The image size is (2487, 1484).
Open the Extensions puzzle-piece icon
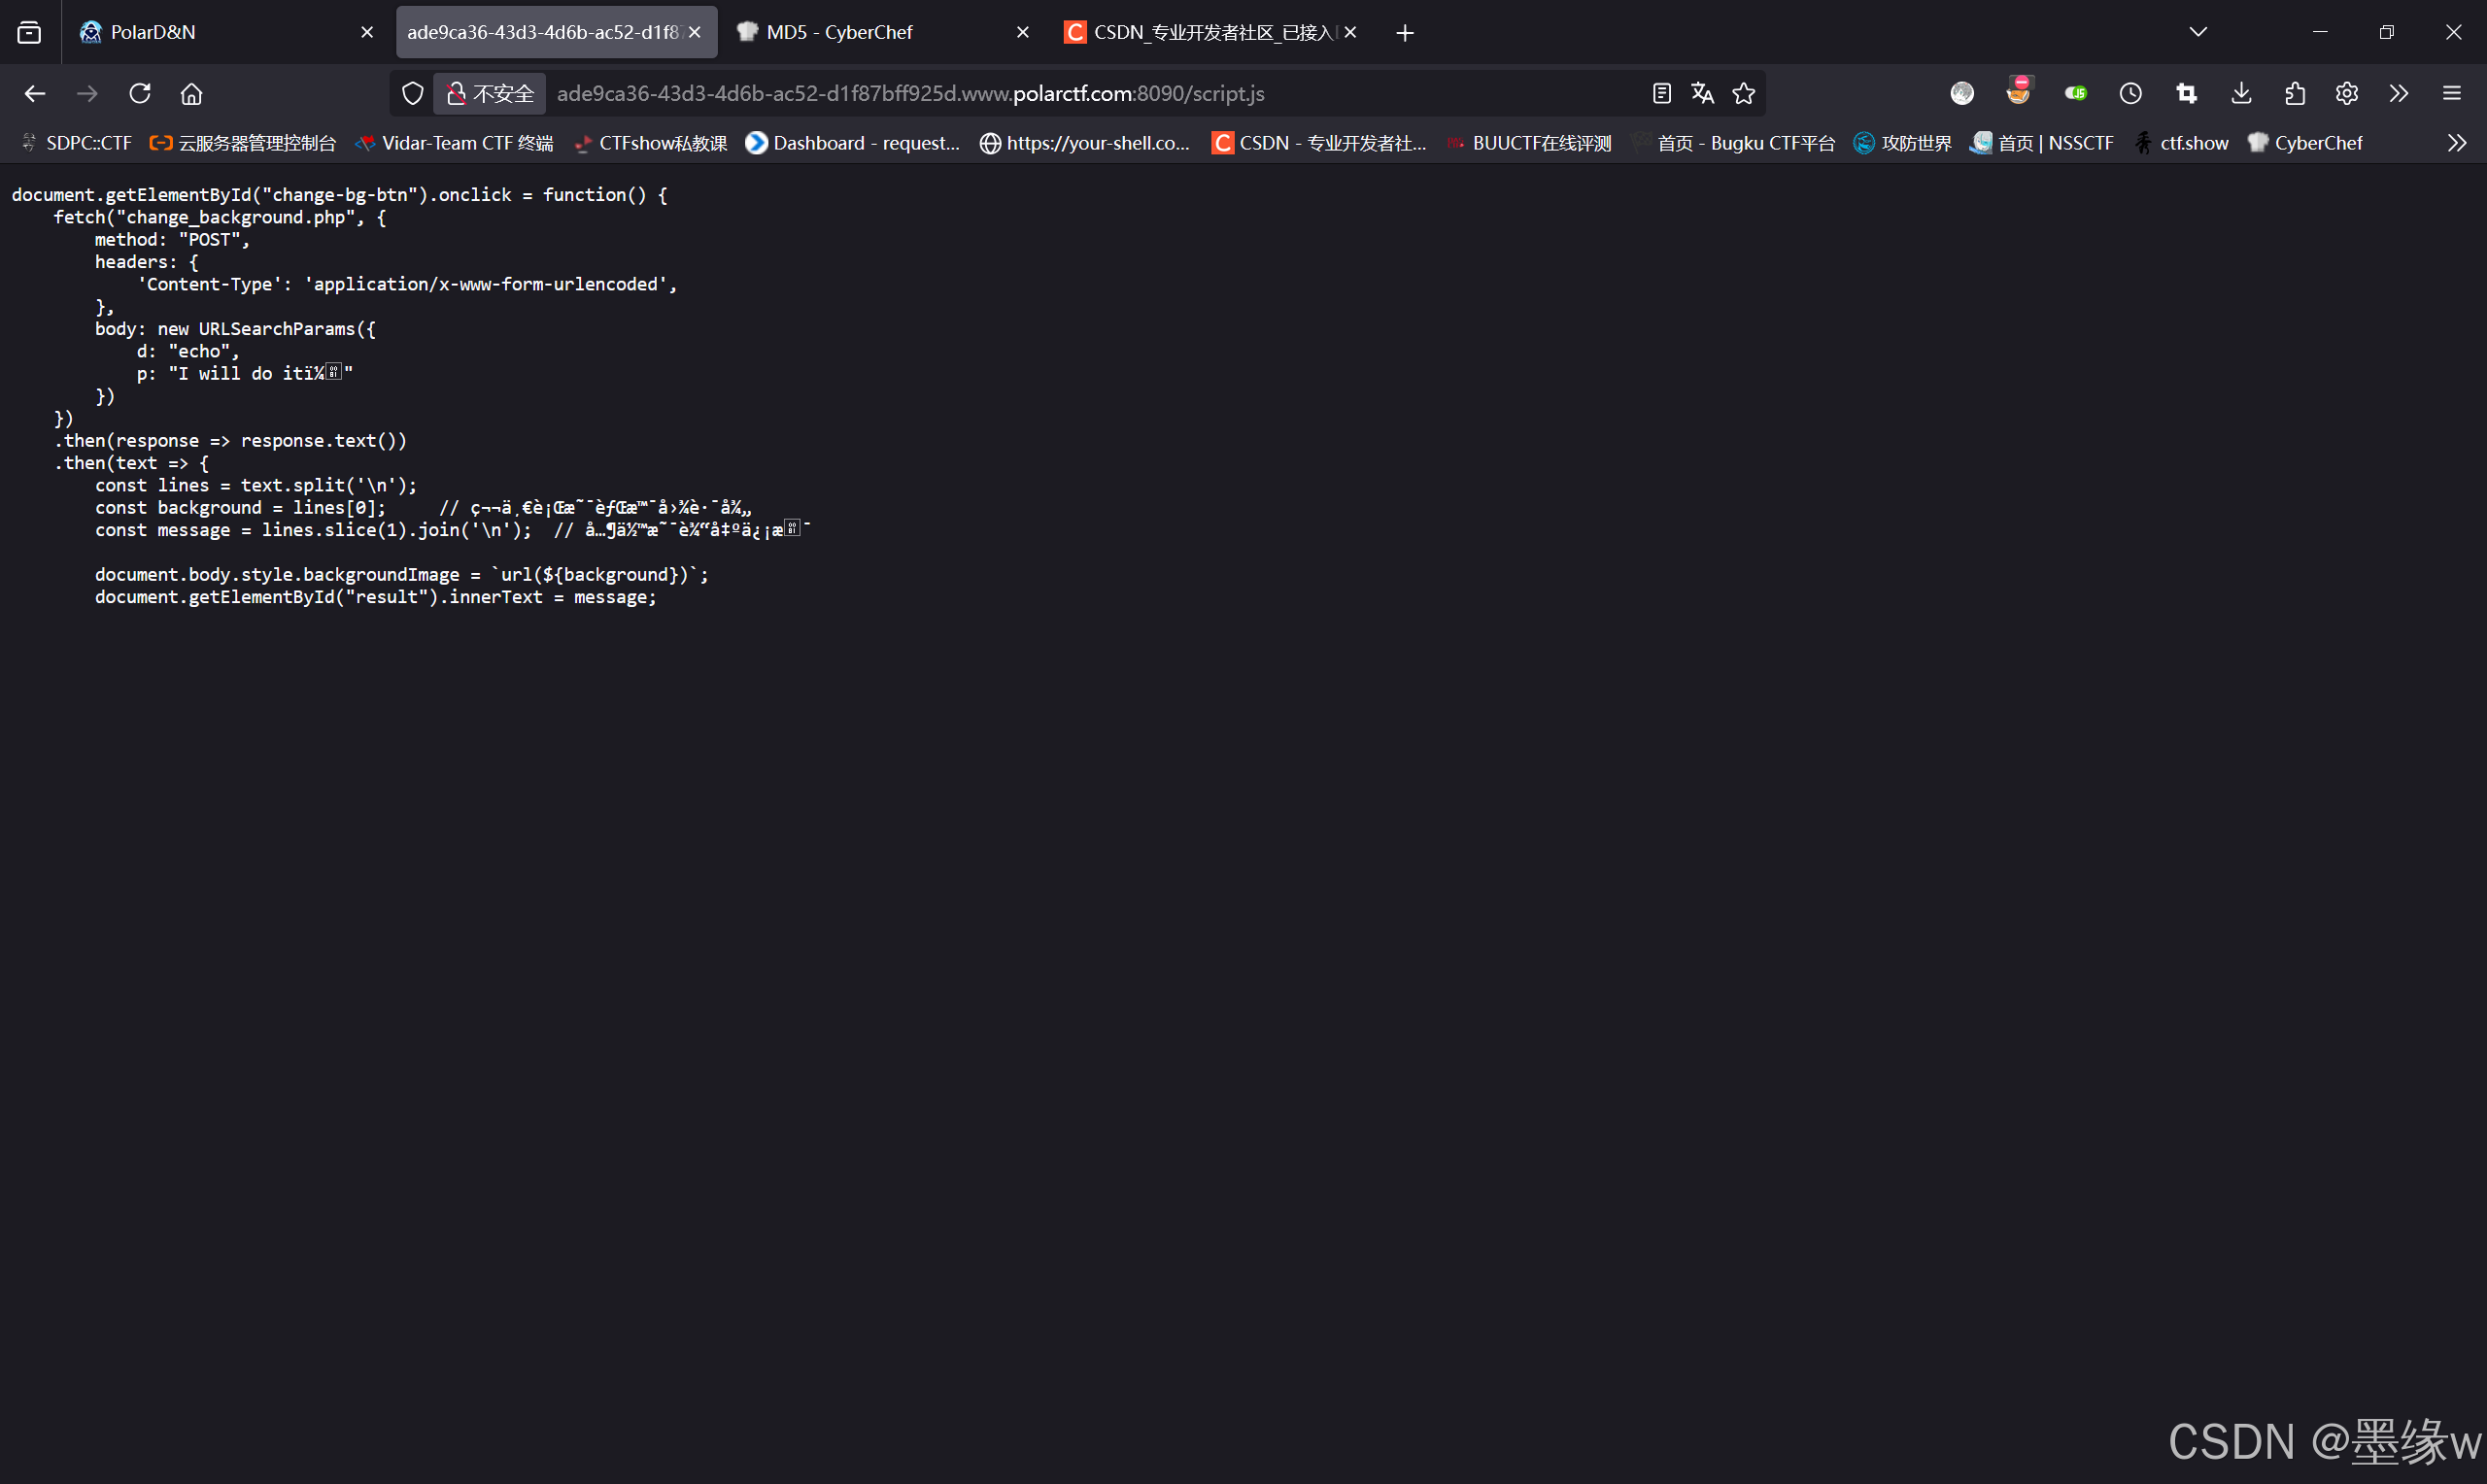(2294, 93)
